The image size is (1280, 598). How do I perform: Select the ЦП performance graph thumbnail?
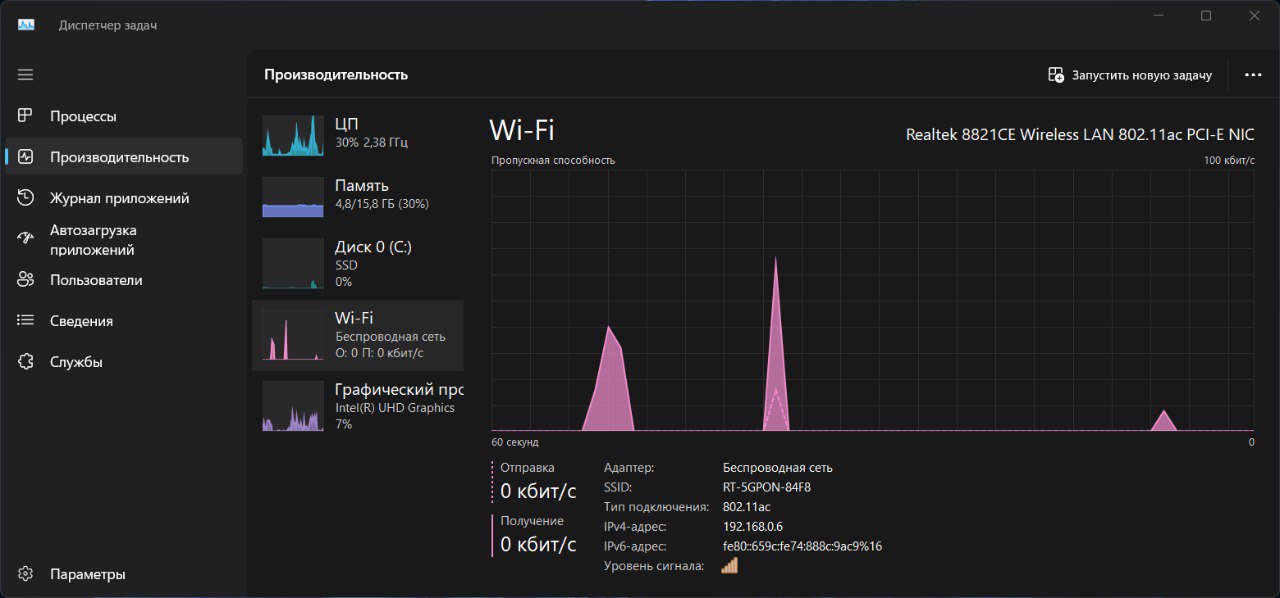293,135
